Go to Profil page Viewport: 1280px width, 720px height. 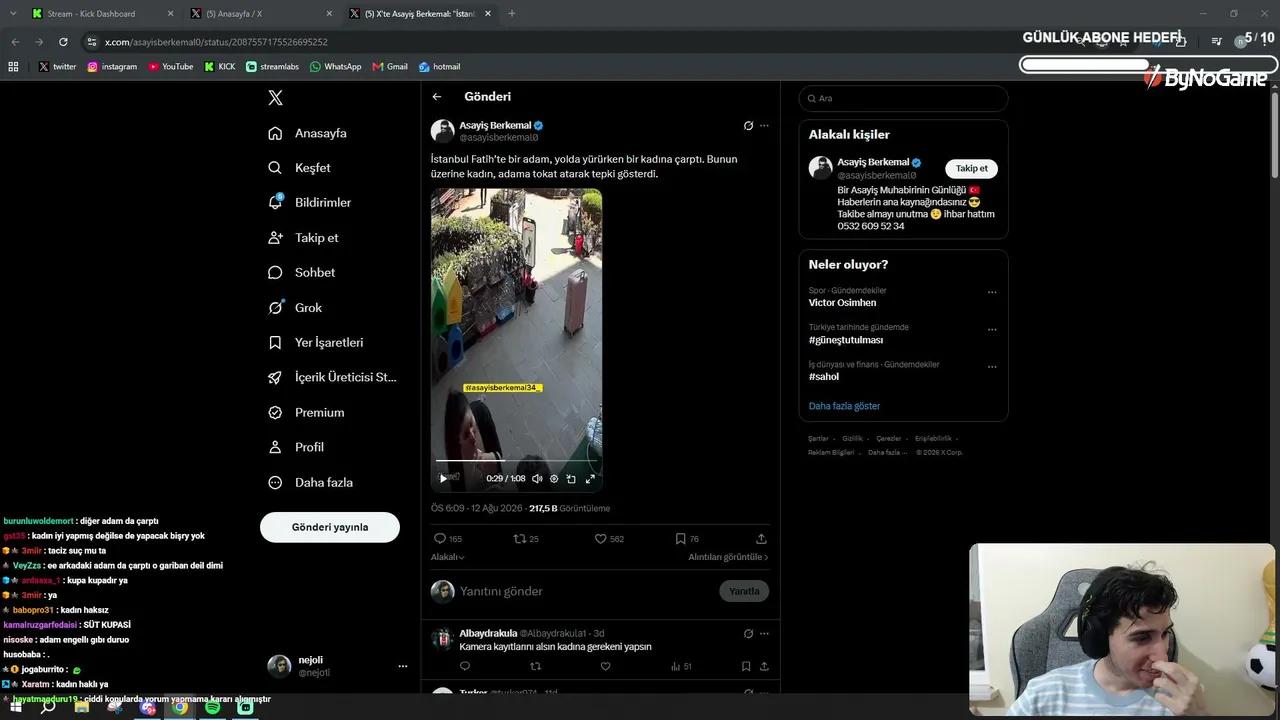tap(296, 447)
